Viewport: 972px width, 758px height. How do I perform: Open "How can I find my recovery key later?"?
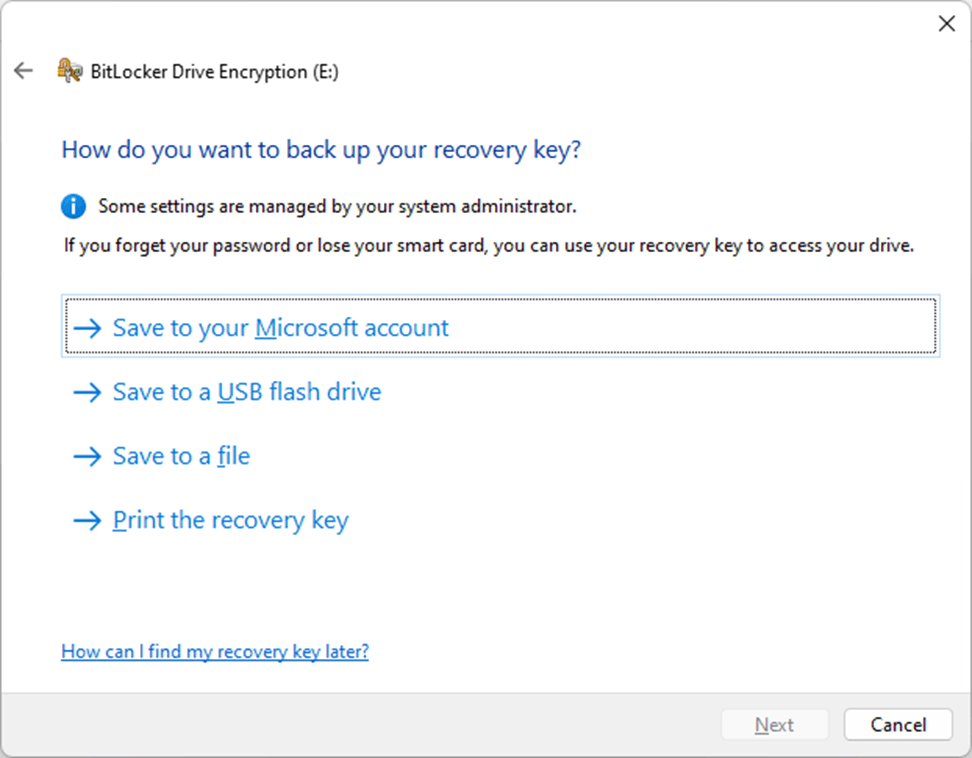(215, 652)
